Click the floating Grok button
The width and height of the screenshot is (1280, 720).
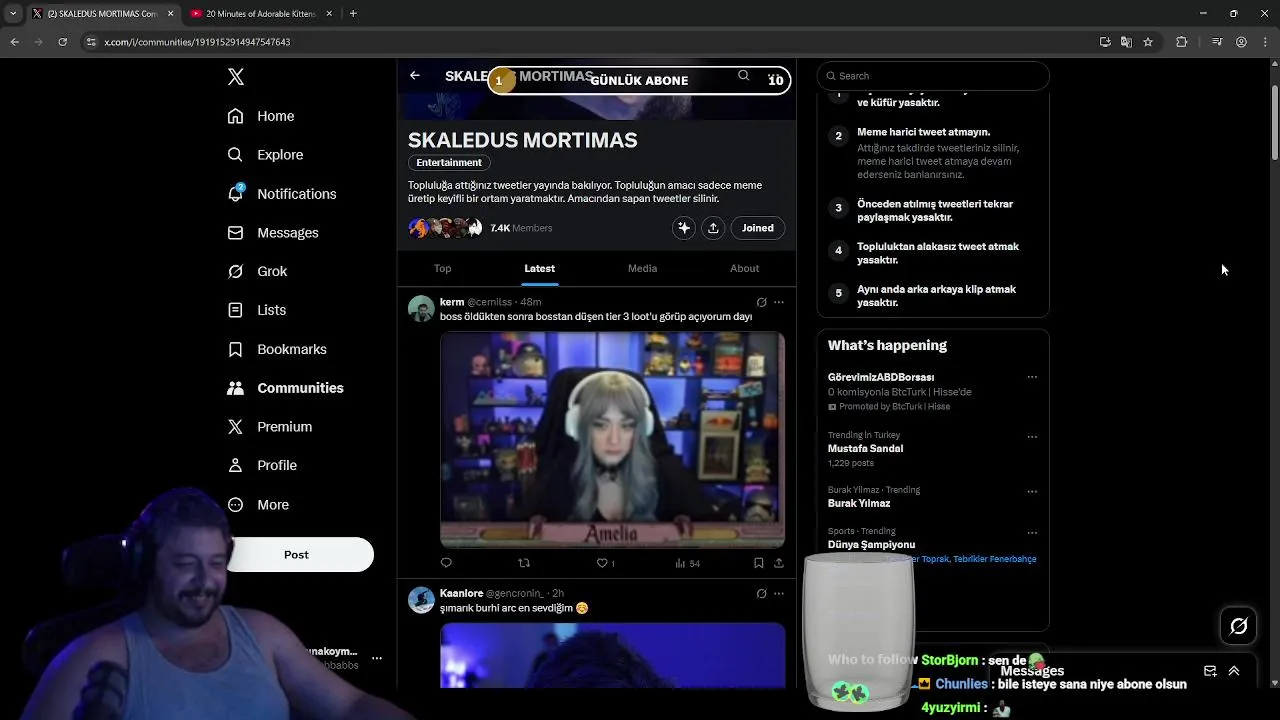click(x=1239, y=626)
